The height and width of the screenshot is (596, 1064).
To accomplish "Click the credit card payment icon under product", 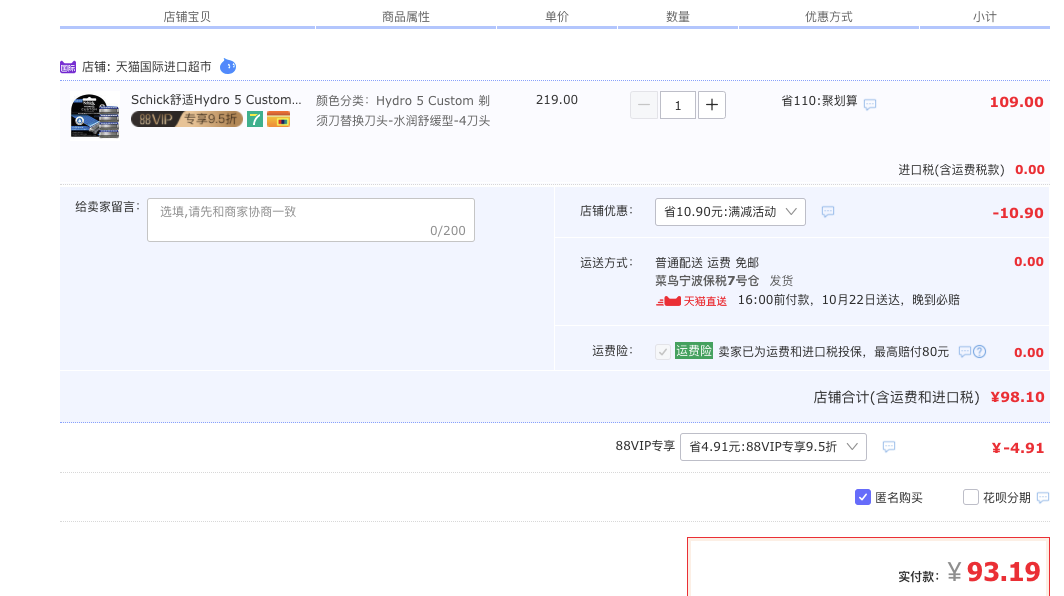I will pos(278,120).
